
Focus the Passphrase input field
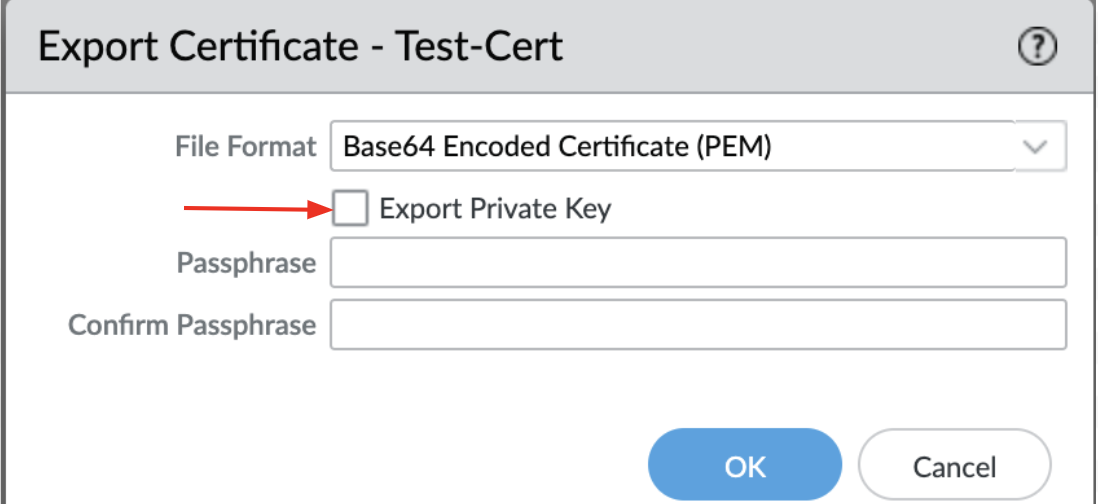pos(698,265)
